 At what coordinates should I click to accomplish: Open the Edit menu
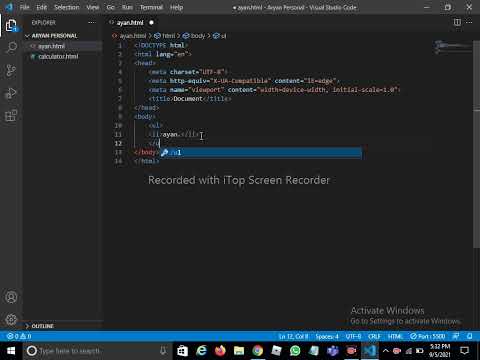41,7
